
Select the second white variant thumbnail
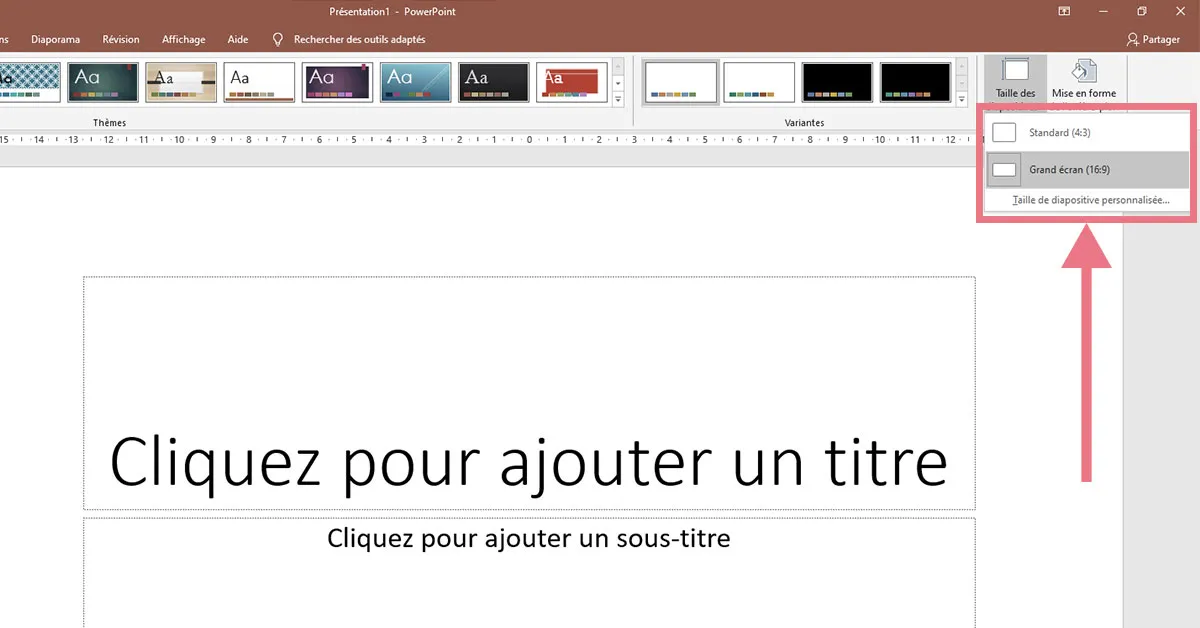pos(759,82)
